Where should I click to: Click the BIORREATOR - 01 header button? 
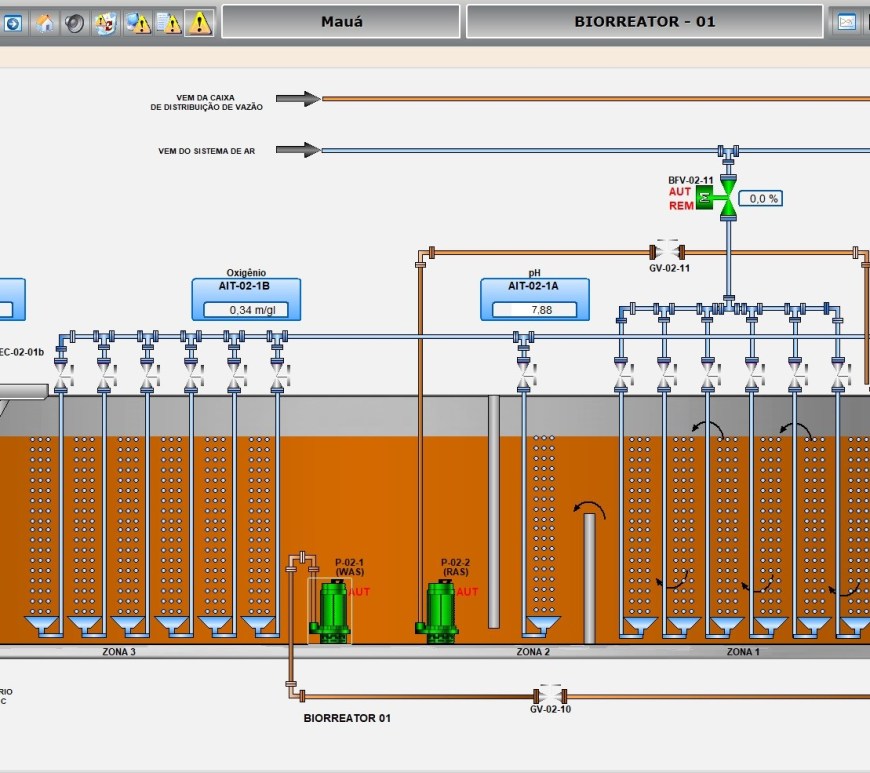tap(644, 21)
